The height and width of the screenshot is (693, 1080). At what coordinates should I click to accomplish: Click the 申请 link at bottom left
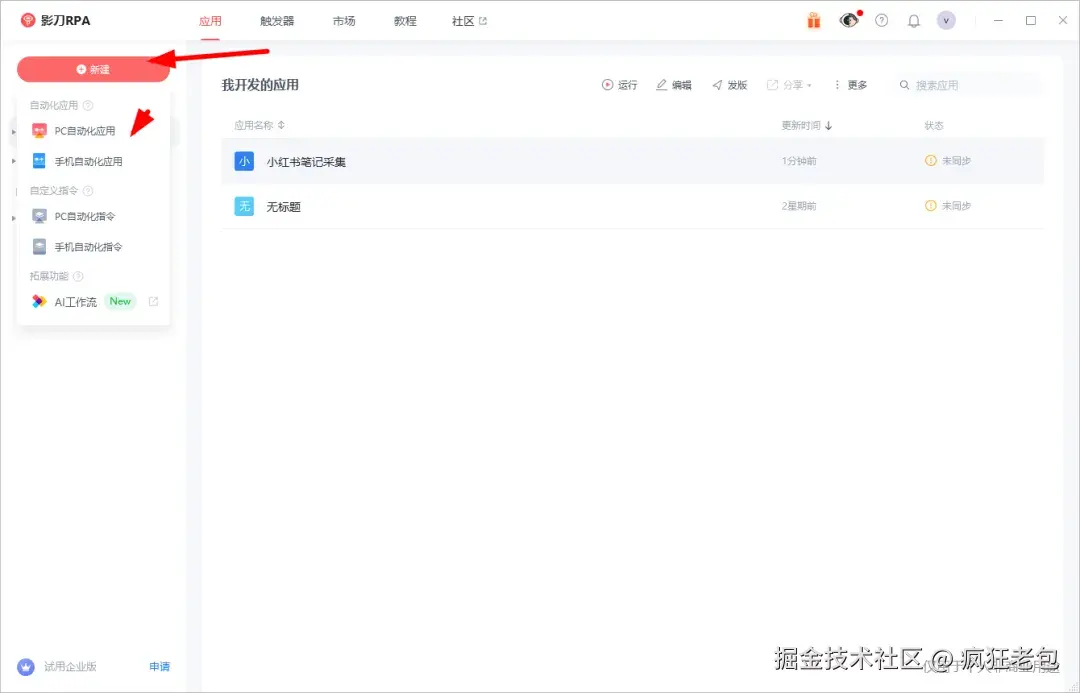tap(159, 666)
